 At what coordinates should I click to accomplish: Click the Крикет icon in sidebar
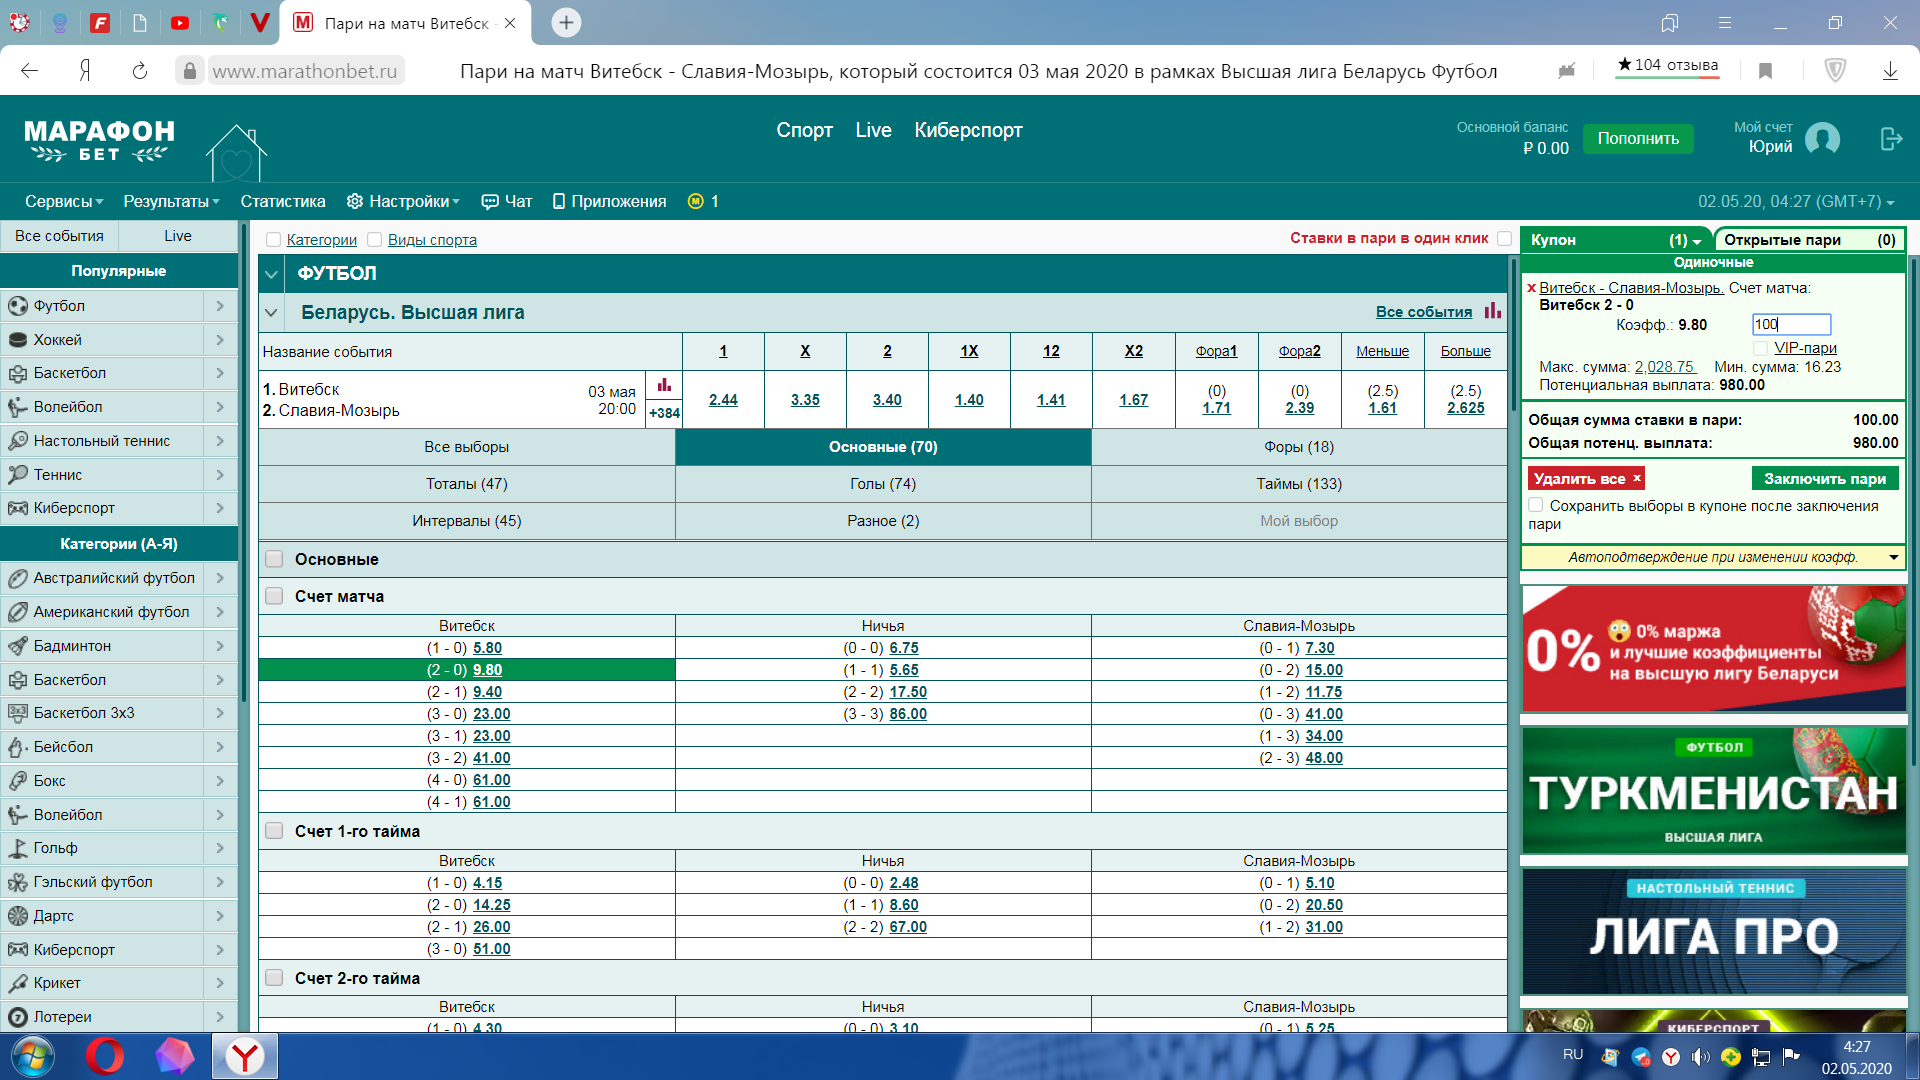point(18,983)
